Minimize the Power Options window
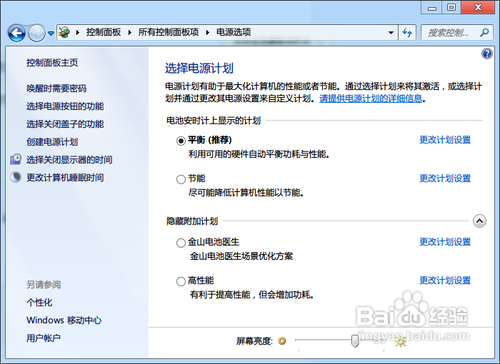The height and width of the screenshot is (364, 500). coord(432,7)
